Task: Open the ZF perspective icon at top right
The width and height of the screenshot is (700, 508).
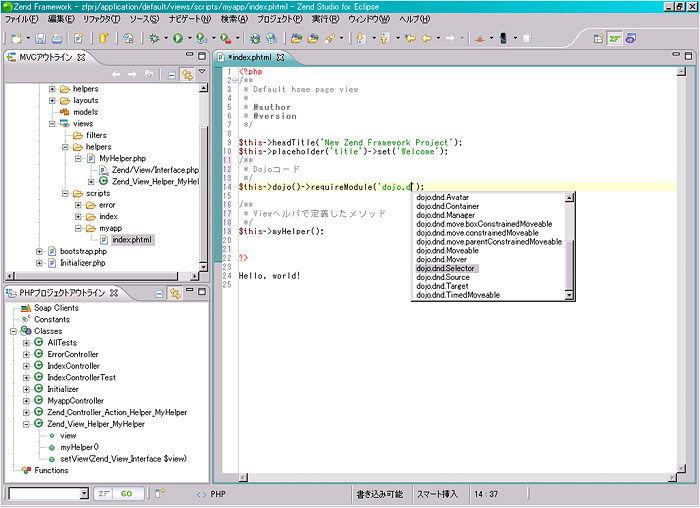Action: pos(617,38)
